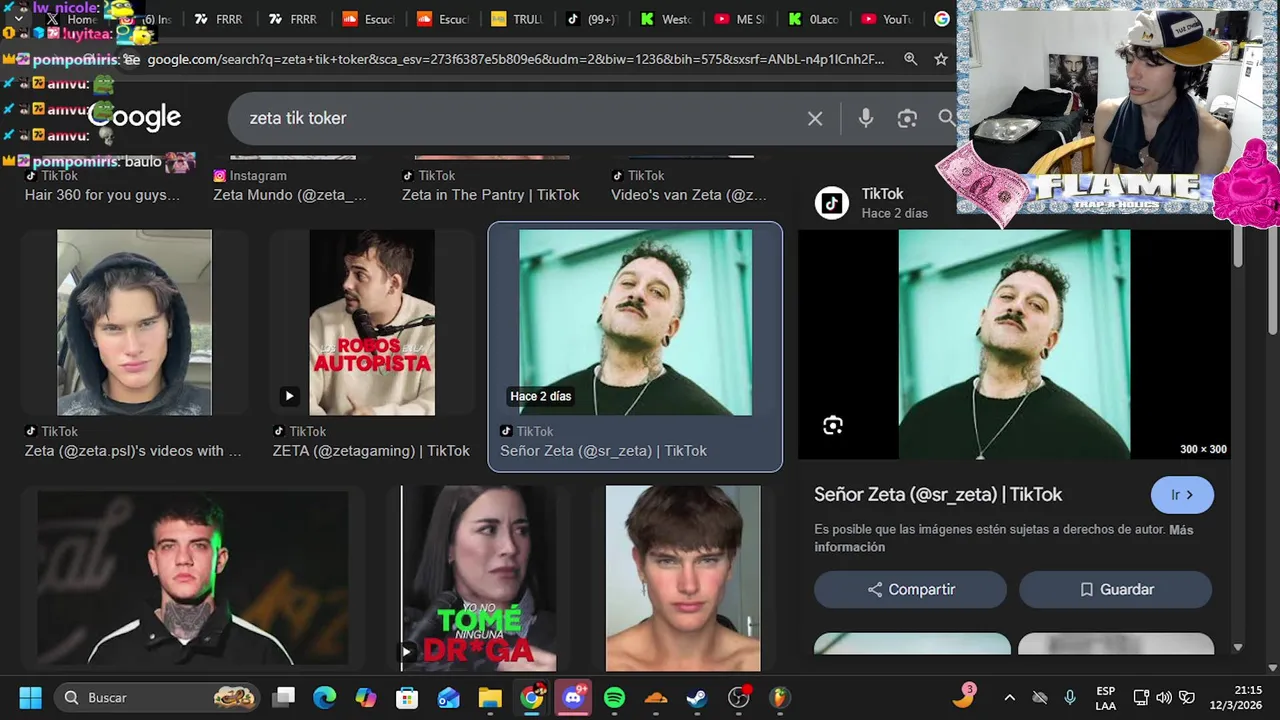This screenshot has height=720, width=1280.
Task: Click the TikTok logo in the preview panel
Action: [x=831, y=203]
